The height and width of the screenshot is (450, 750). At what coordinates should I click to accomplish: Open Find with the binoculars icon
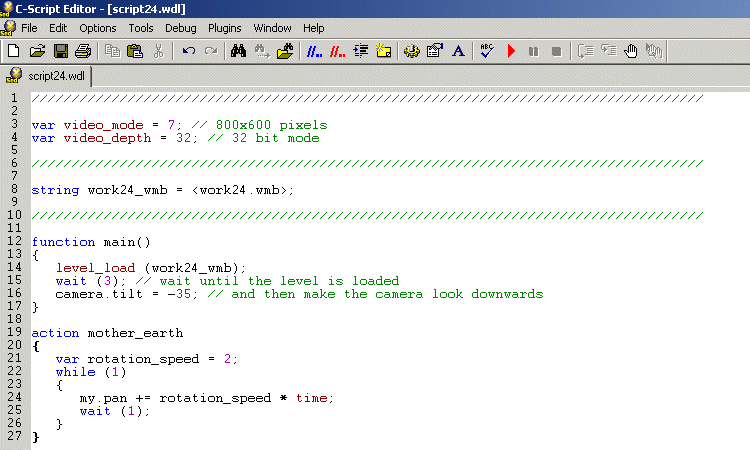click(x=239, y=51)
